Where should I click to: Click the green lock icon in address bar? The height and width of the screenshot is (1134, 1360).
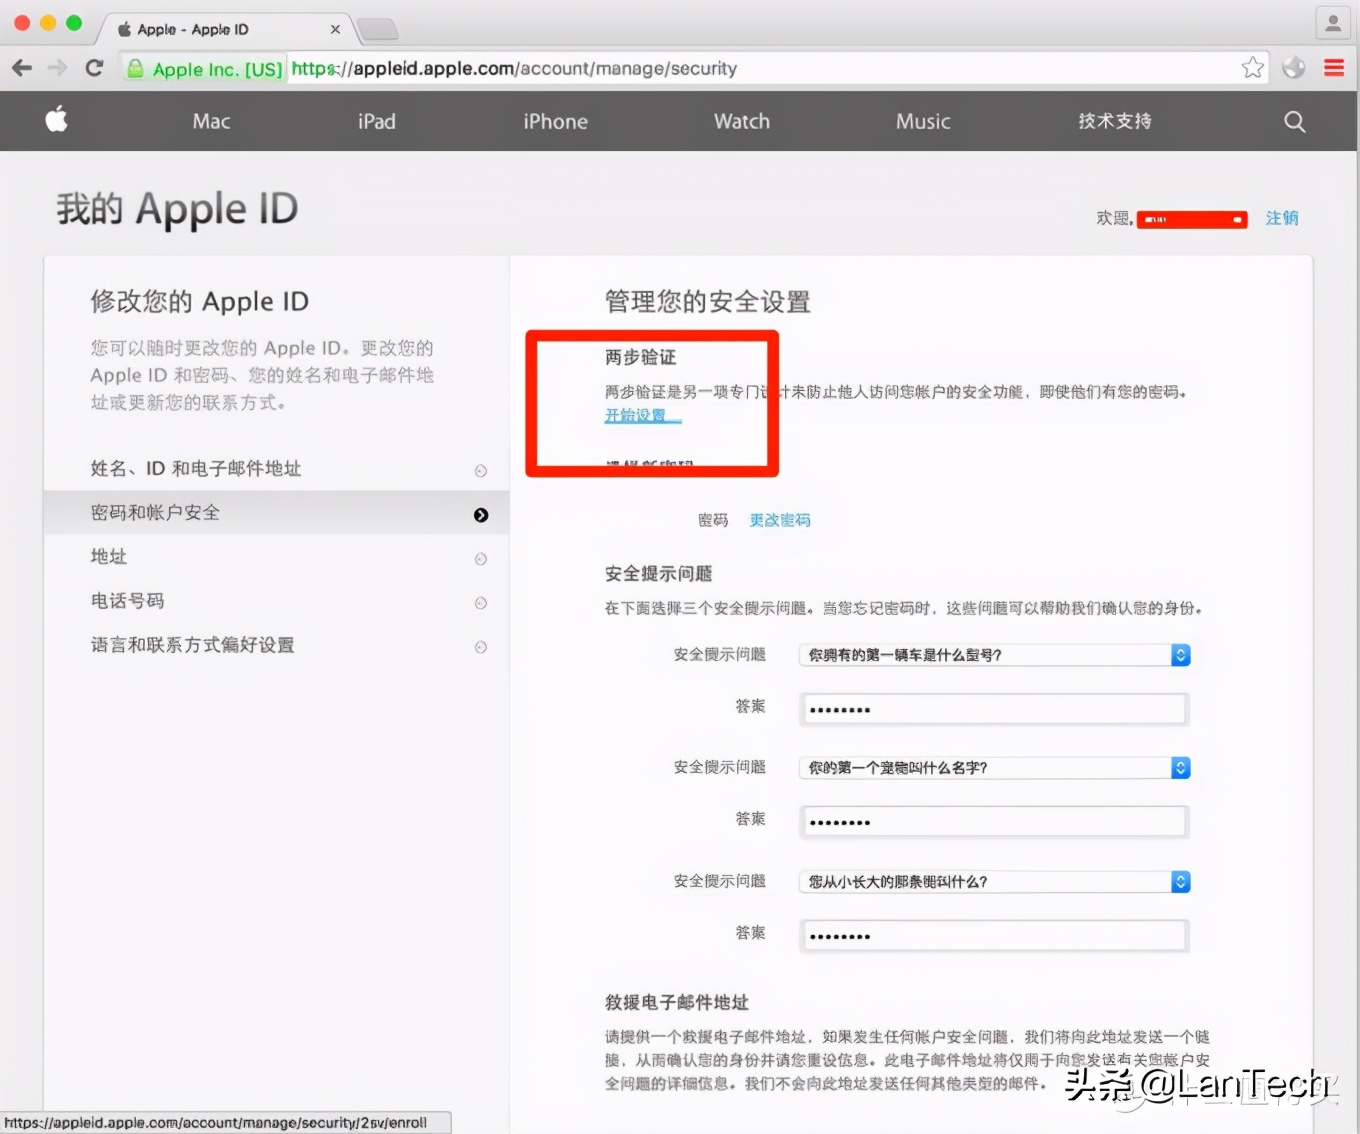pos(135,68)
